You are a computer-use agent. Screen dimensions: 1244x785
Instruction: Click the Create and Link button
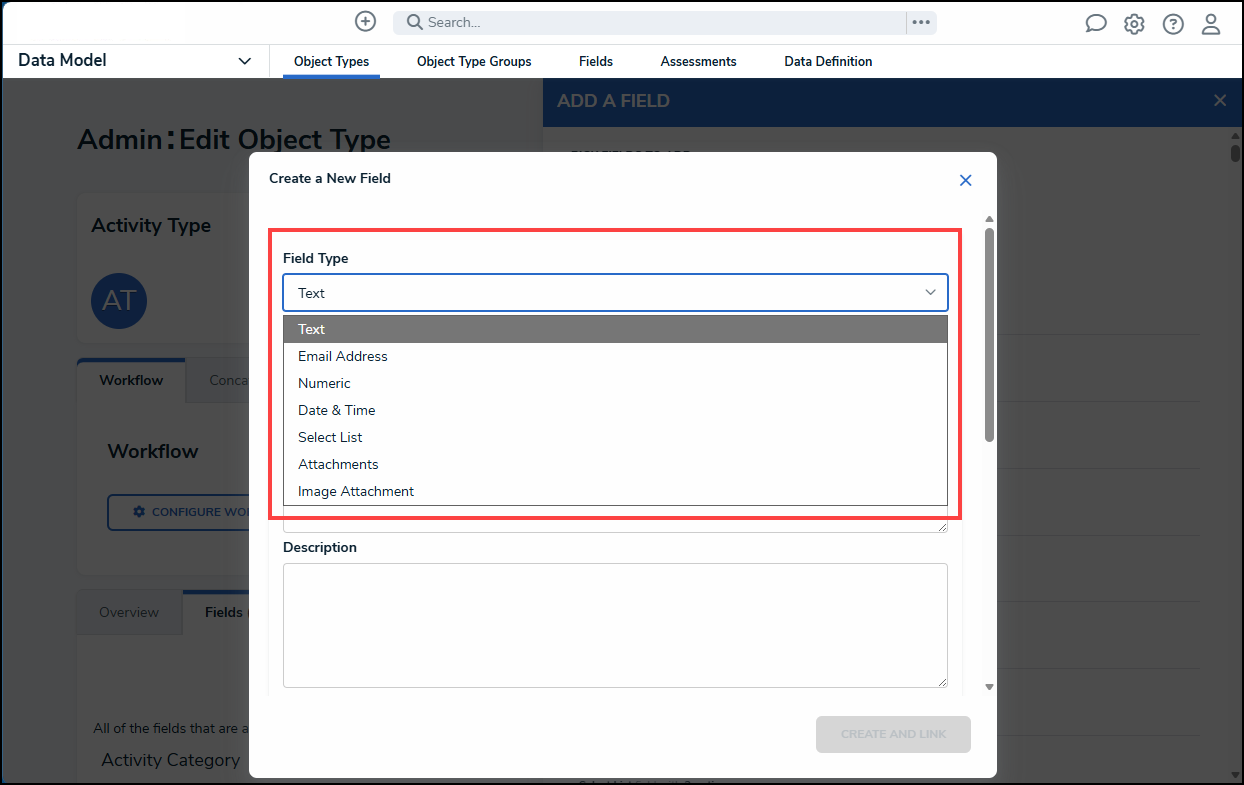tap(893, 734)
